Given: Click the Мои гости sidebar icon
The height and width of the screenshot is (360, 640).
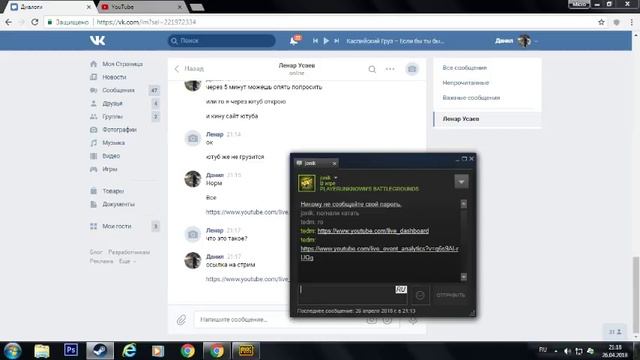Looking at the screenshot, I should click(x=93, y=226).
